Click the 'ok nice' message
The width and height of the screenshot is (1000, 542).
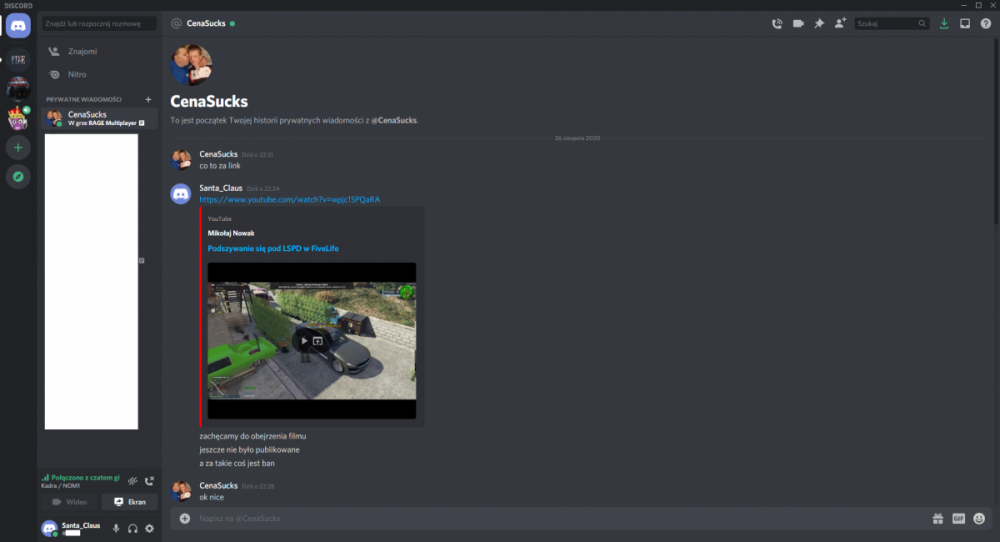(212, 497)
